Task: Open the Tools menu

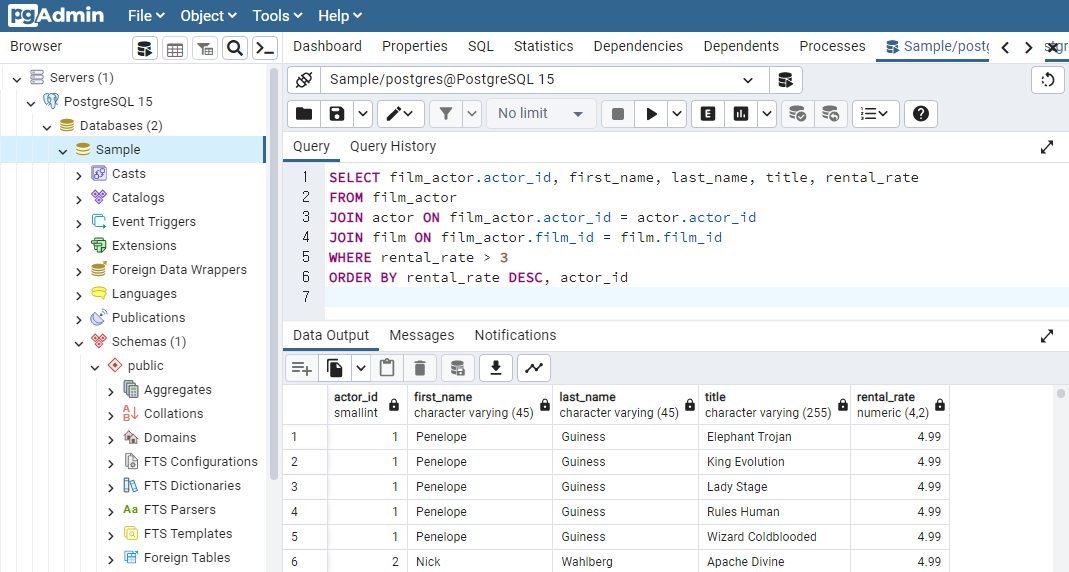Action: pyautogui.click(x=277, y=16)
